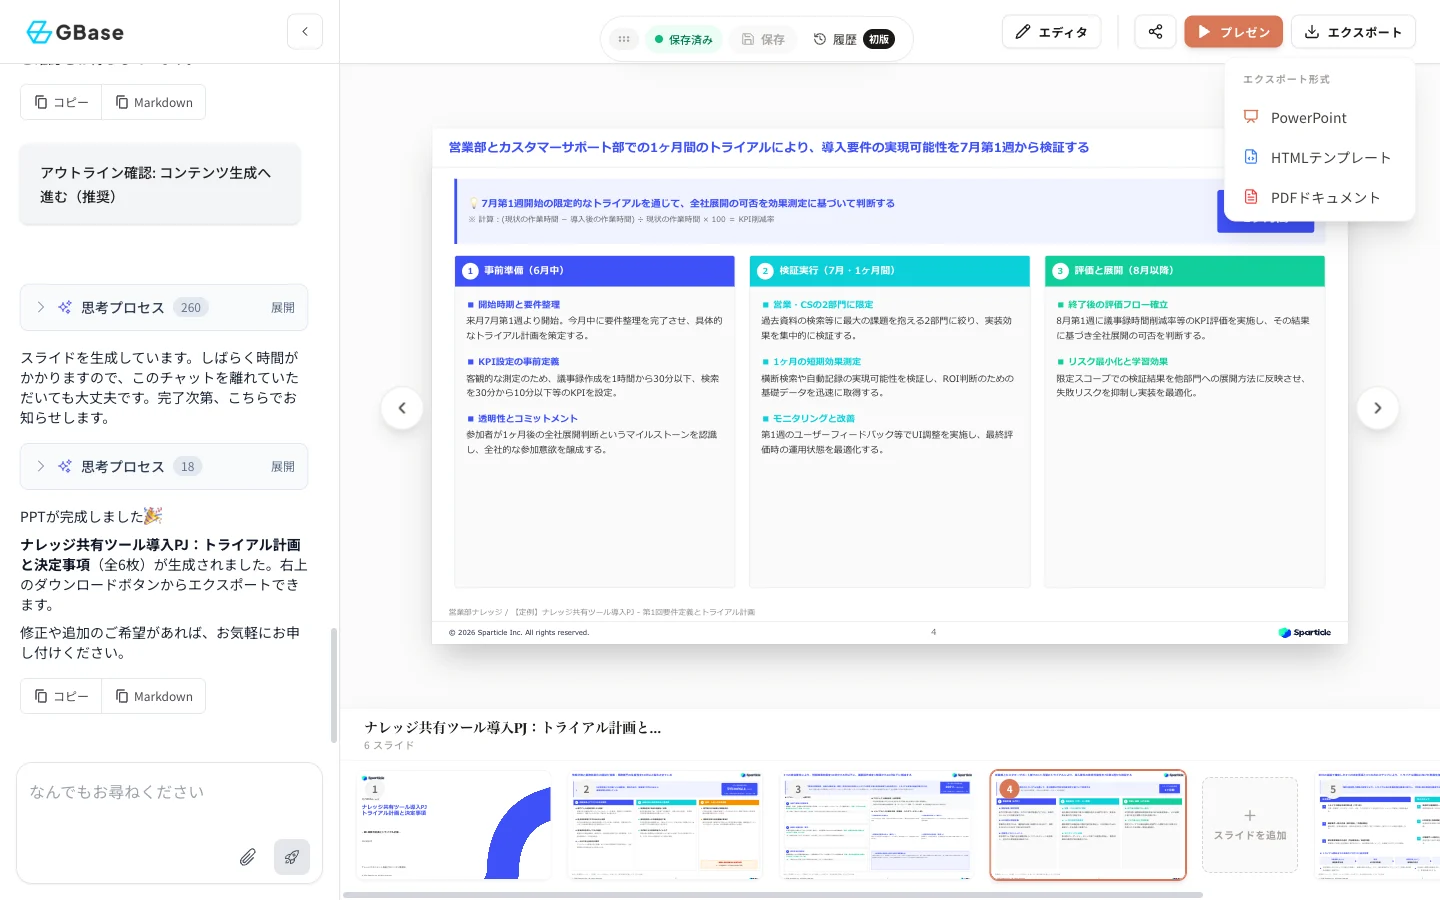Click the upper コピー button

pos(61,102)
